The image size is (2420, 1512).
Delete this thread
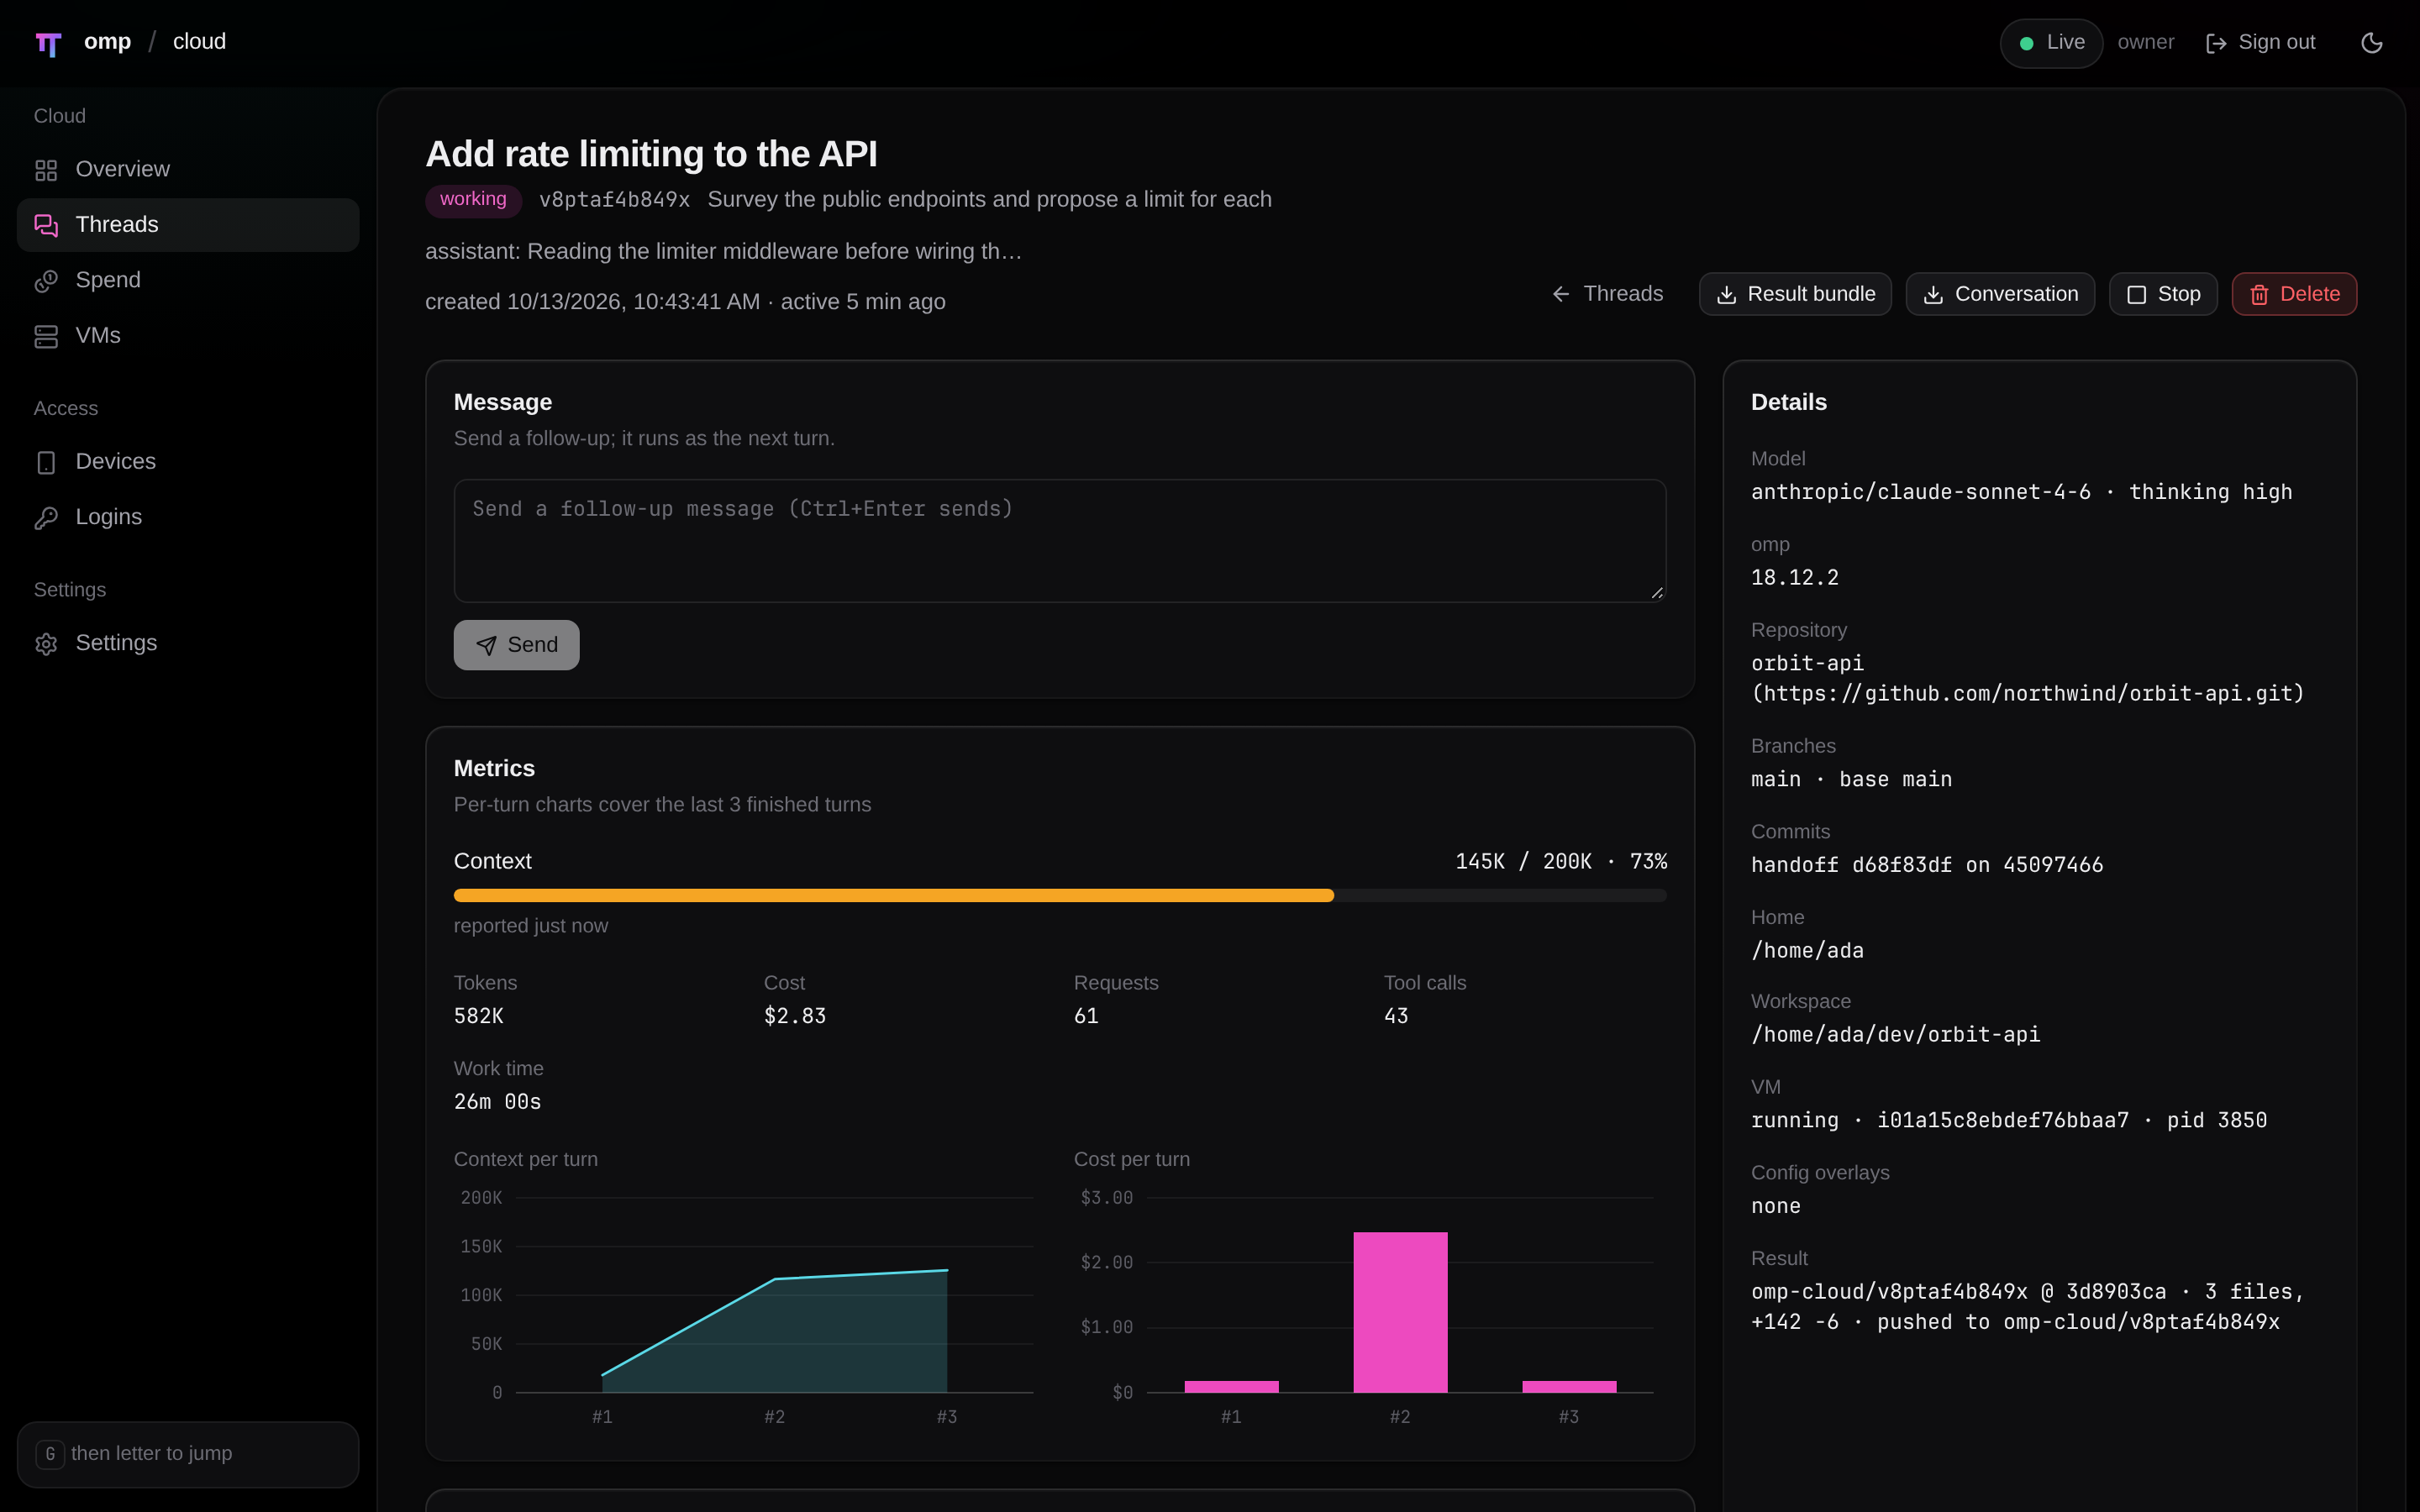(x=2294, y=294)
